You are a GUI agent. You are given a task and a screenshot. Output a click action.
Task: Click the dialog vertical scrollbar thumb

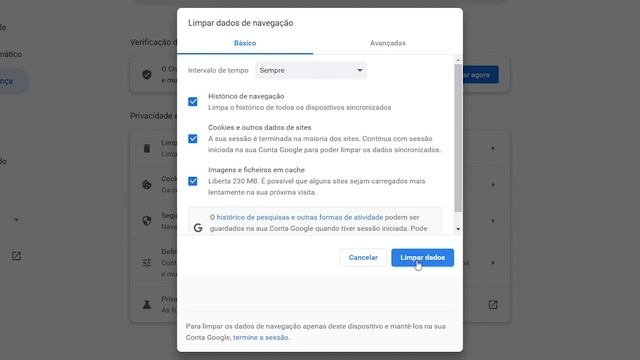458,138
